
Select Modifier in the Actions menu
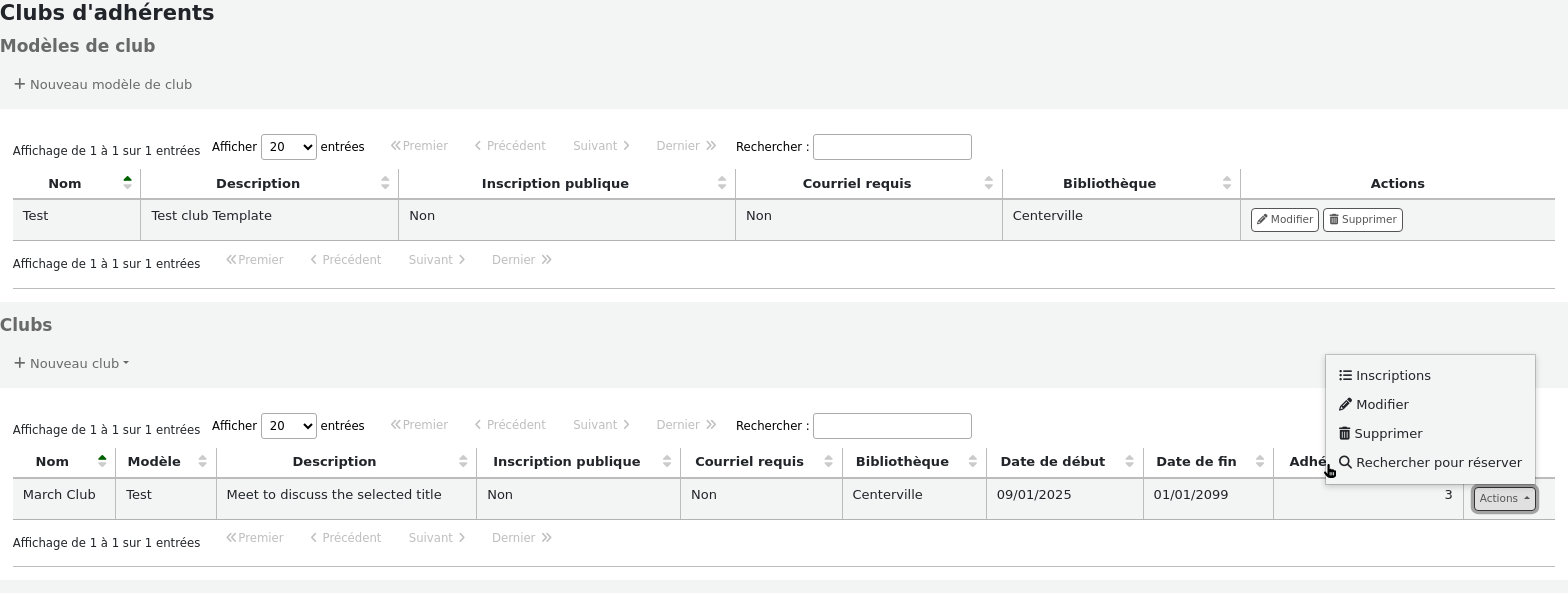tap(1382, 405)
